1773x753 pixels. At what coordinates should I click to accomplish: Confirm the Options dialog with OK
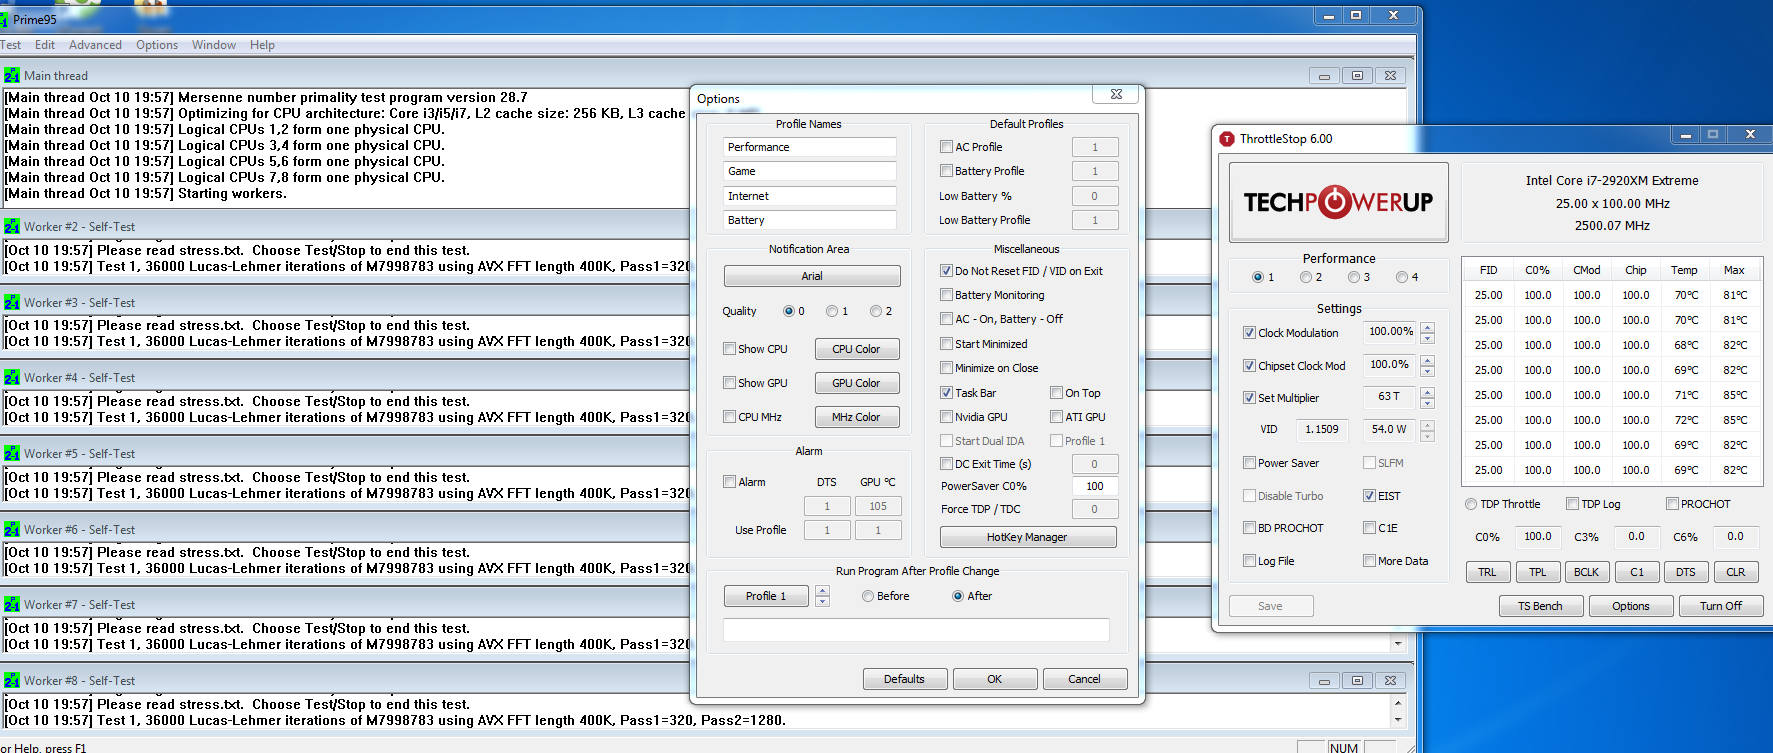994,679
